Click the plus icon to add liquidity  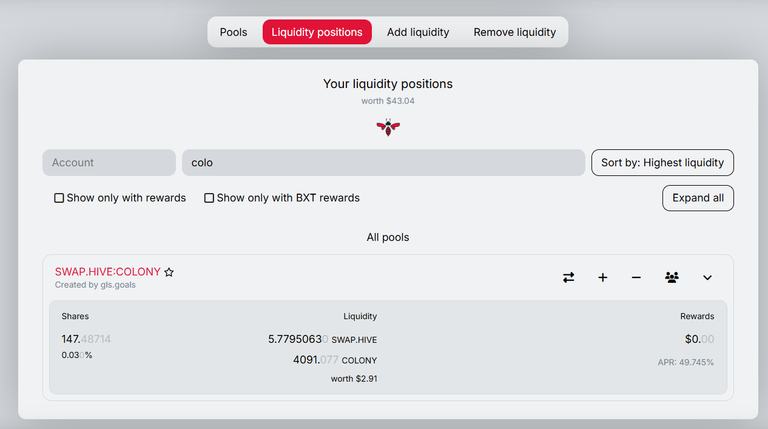click(602, 278)
